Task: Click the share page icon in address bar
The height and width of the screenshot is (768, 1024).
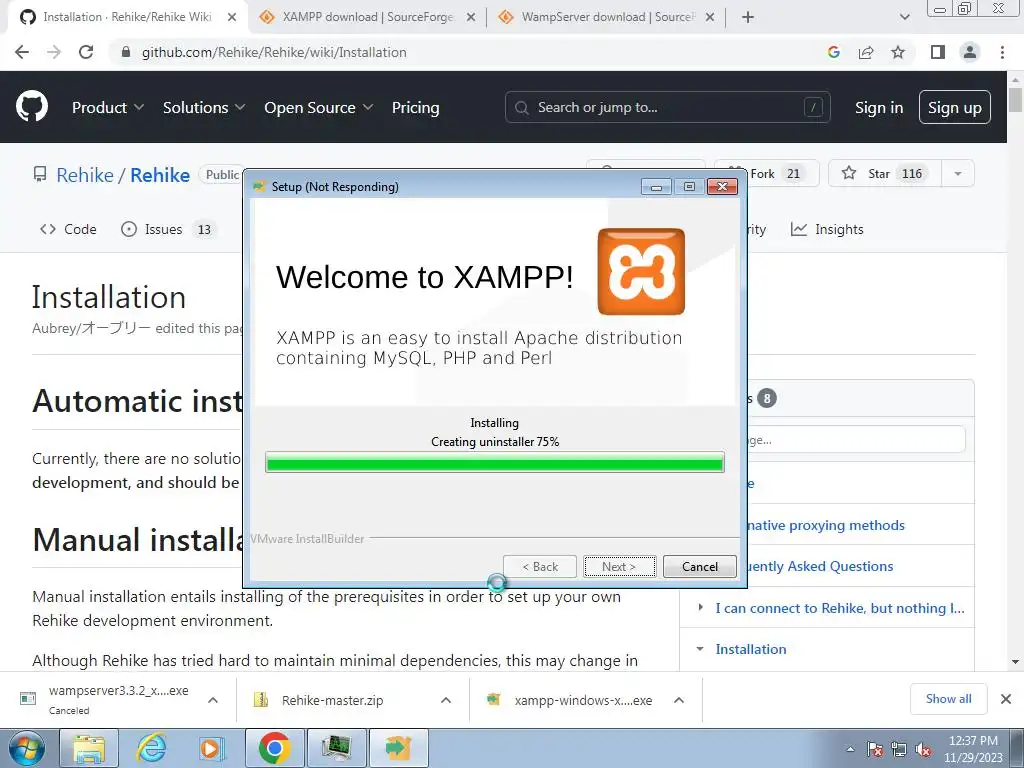Action: point(866,52)
